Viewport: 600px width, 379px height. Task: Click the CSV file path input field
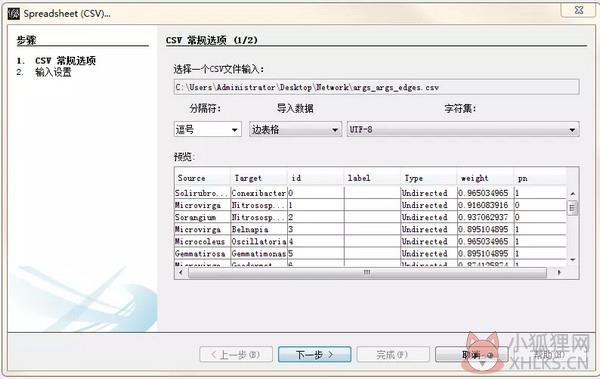coord(377,87)
